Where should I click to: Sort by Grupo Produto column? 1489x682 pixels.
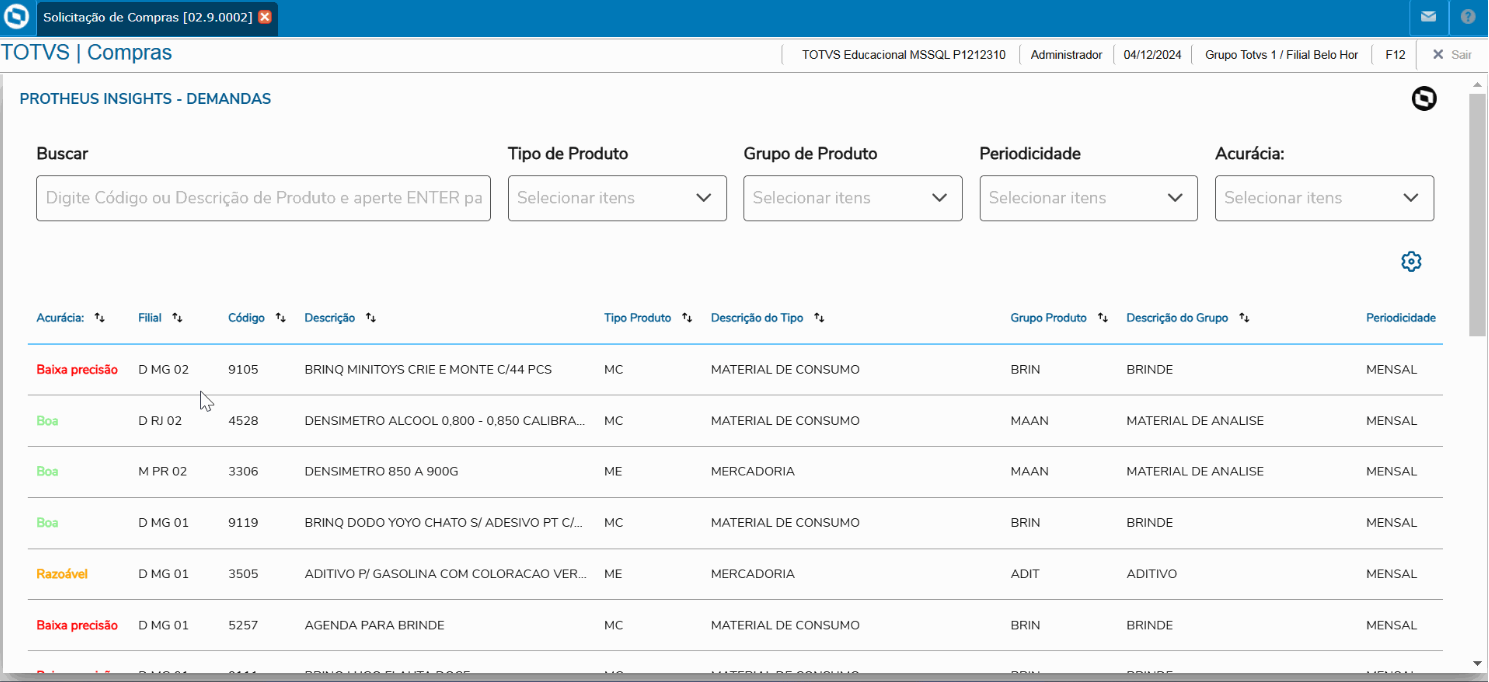tap(1103, 318)
